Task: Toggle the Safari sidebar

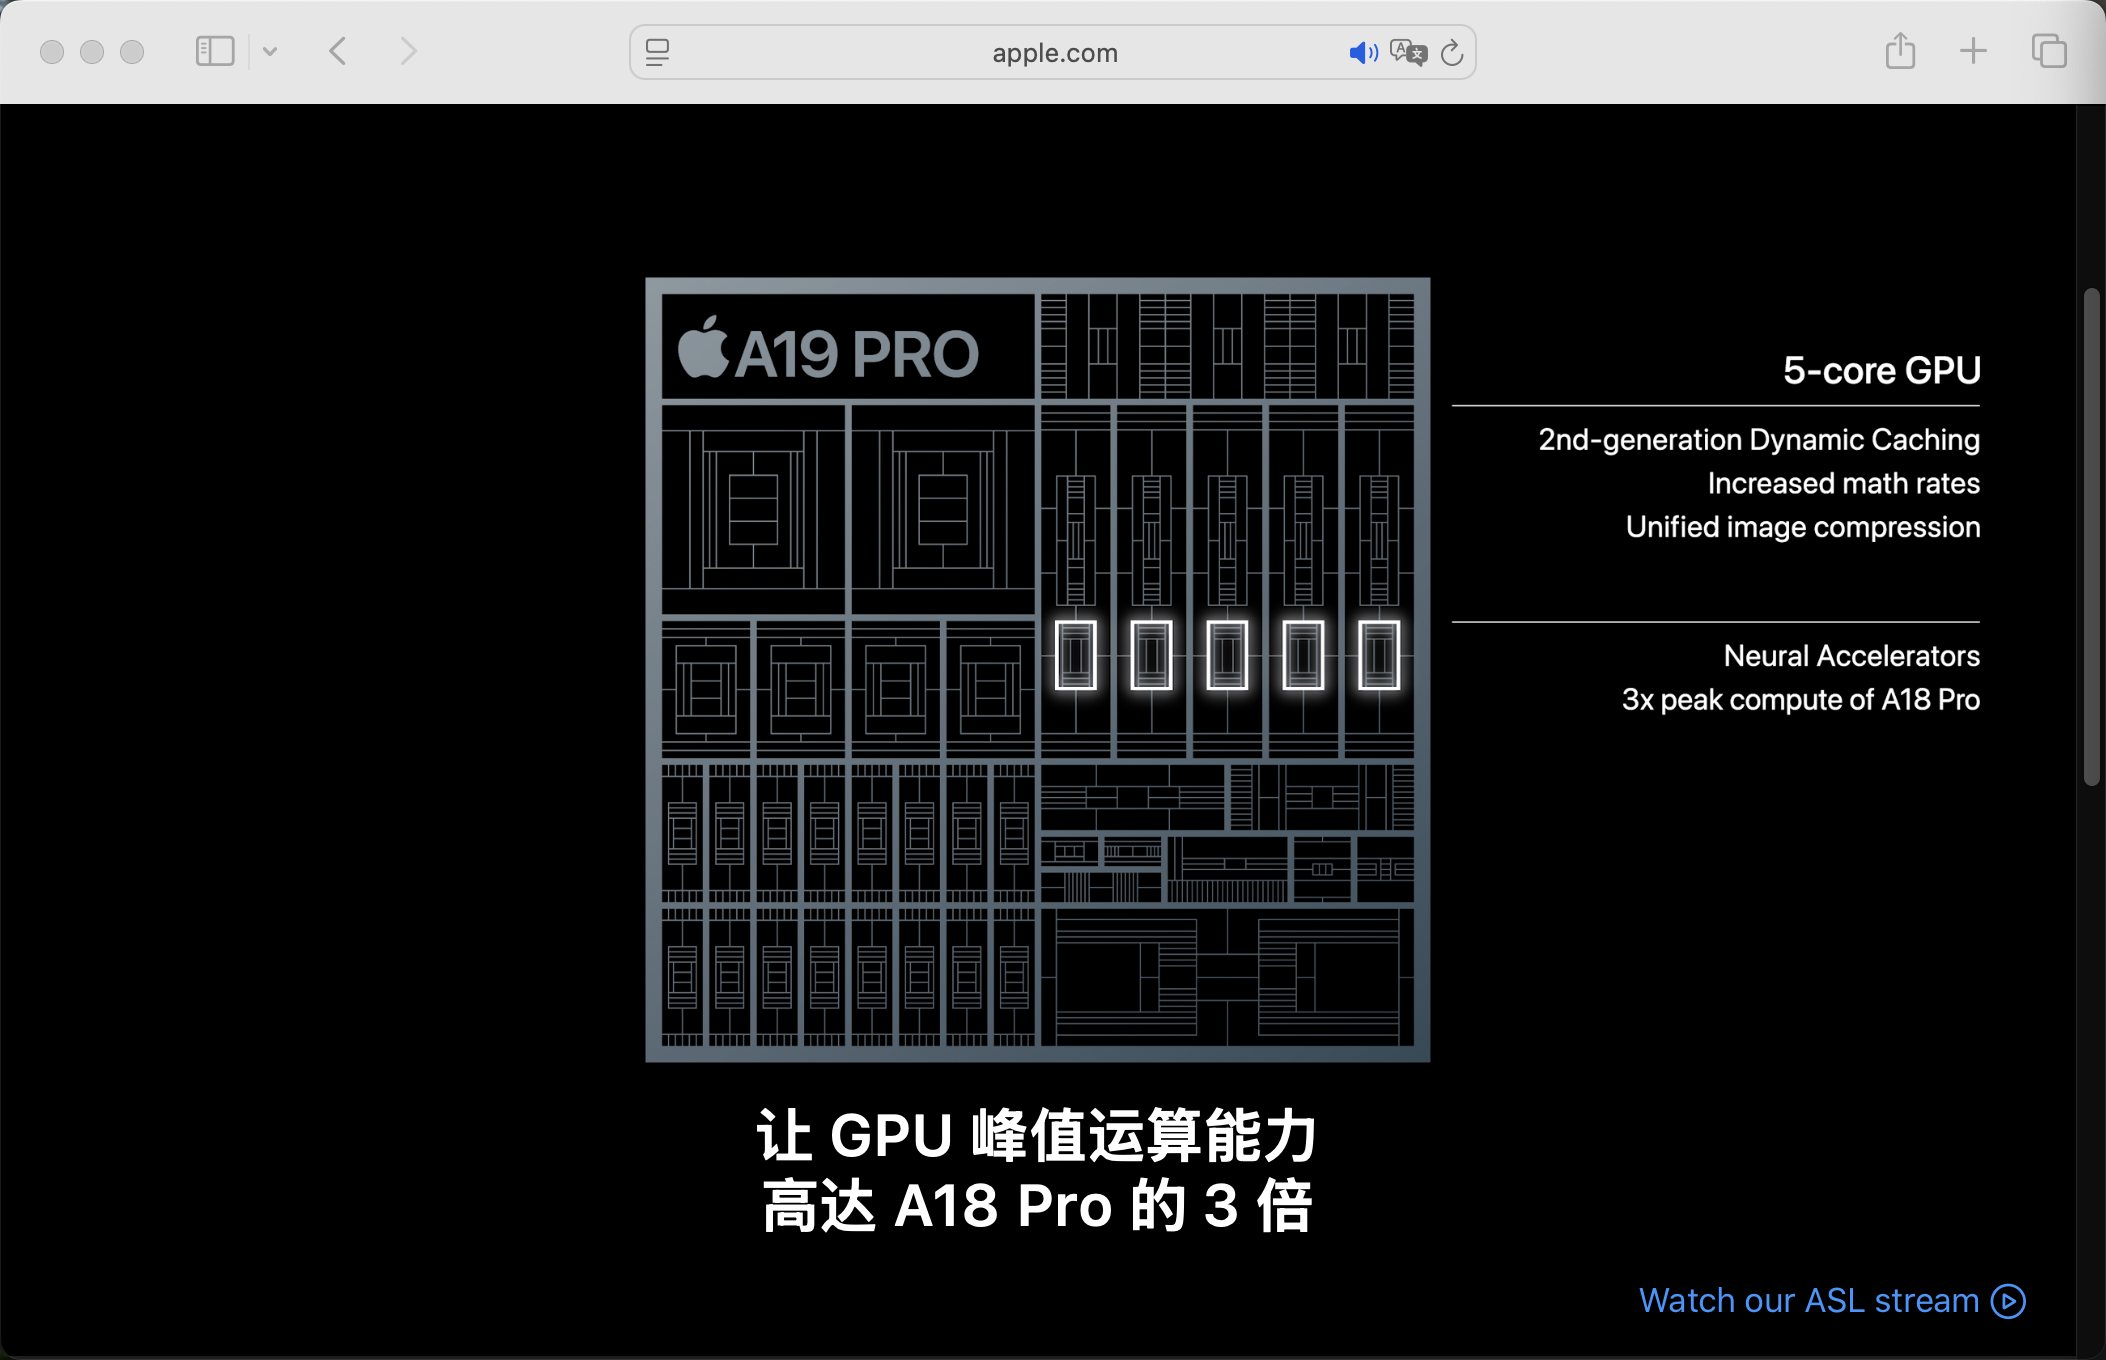Action: [214, 51]
